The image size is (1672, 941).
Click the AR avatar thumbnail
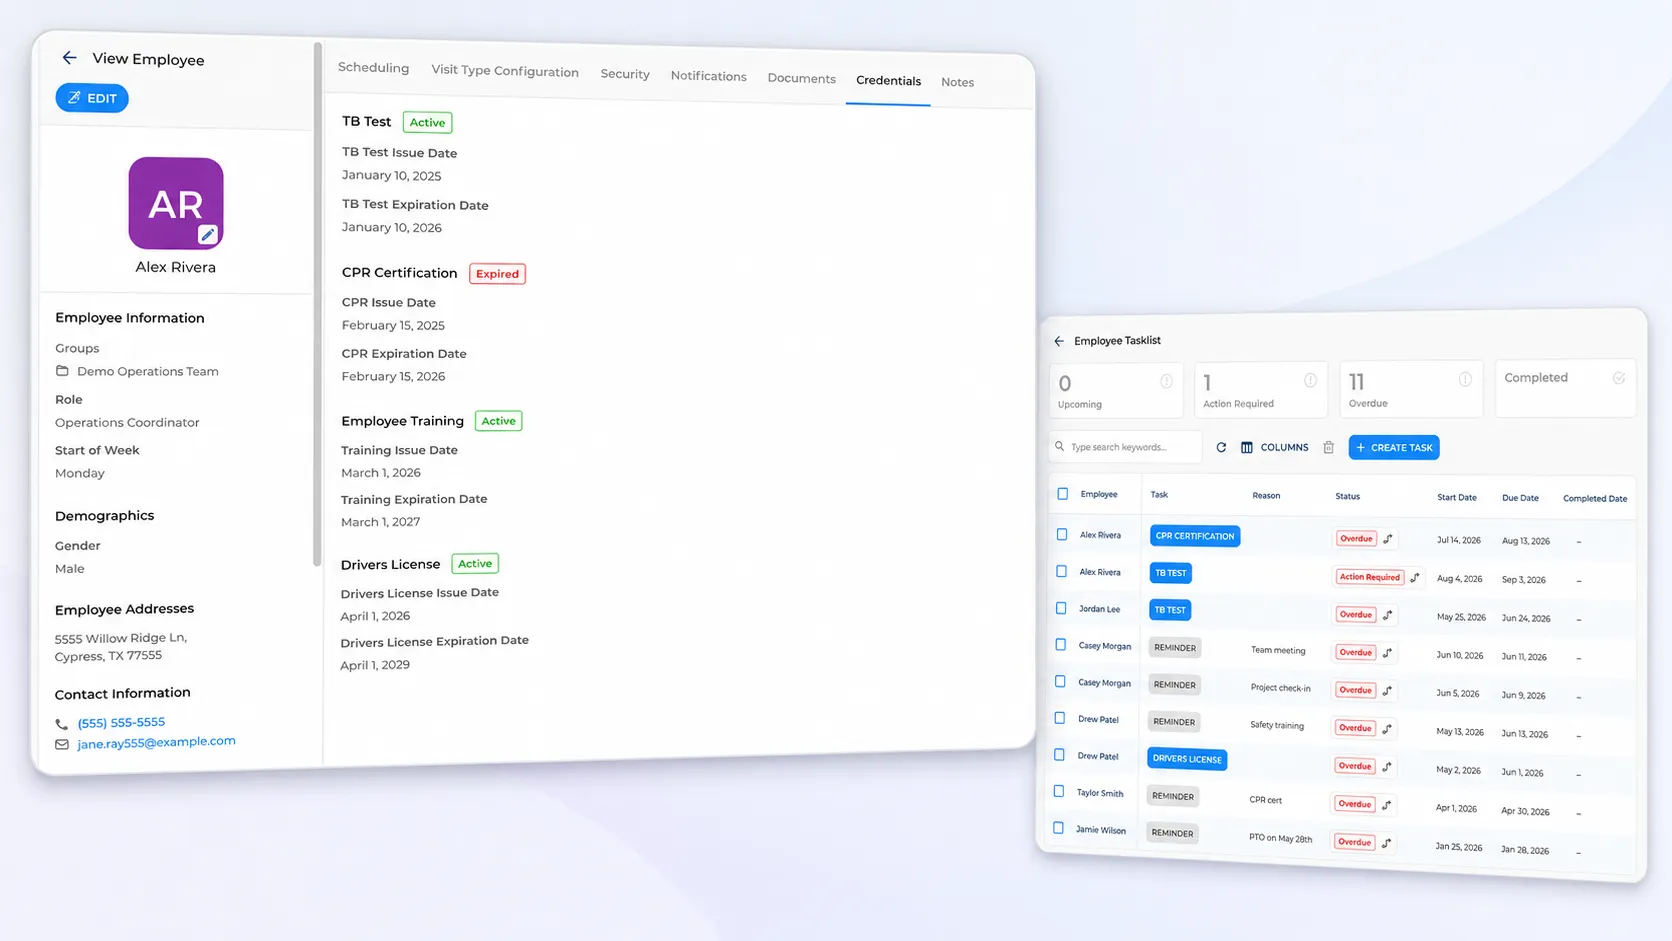(x=176, y=203)
